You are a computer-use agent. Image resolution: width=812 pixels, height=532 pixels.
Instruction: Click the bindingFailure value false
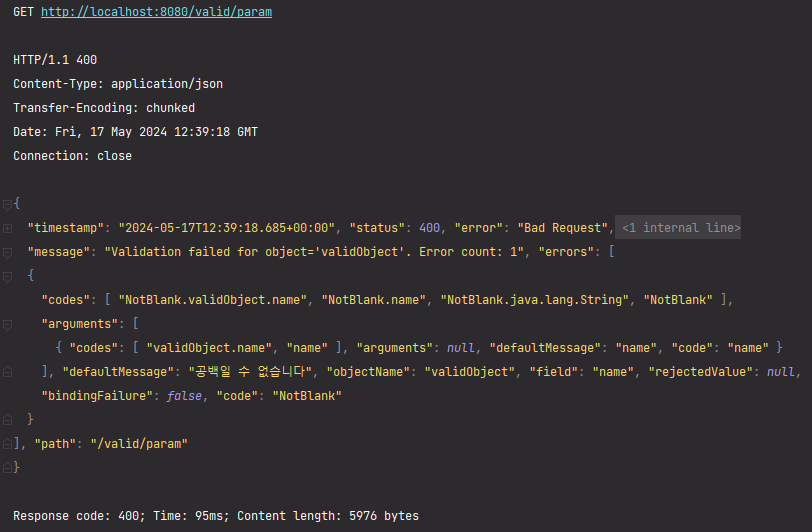184,396
